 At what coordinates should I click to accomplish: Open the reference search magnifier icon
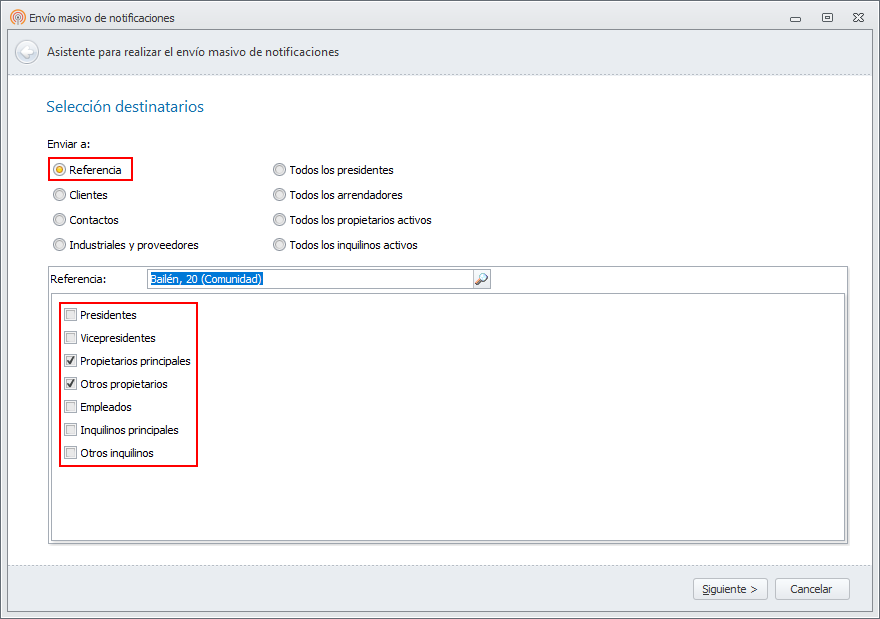click(x=482, y=279)
